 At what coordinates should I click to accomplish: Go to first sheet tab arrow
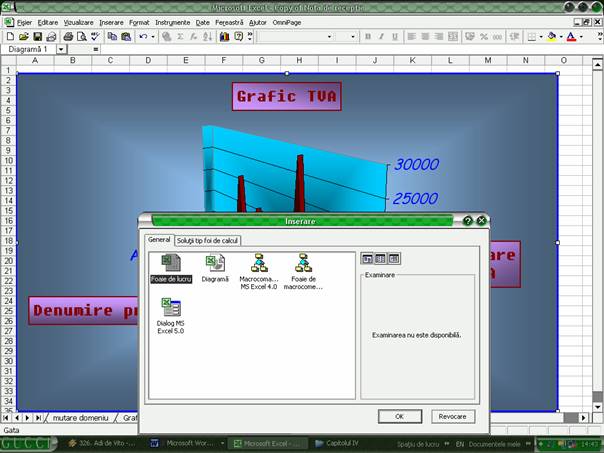[6, 418]
